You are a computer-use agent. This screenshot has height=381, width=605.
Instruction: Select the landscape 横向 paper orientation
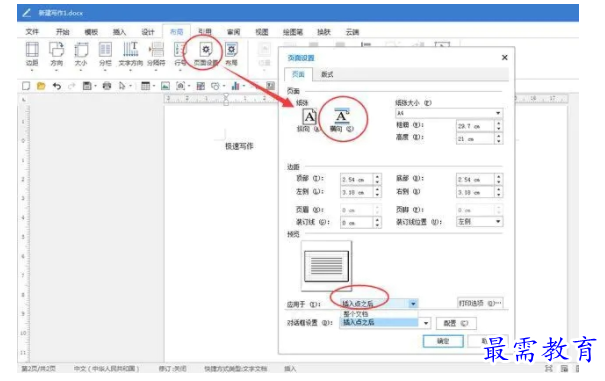(341, 120)
